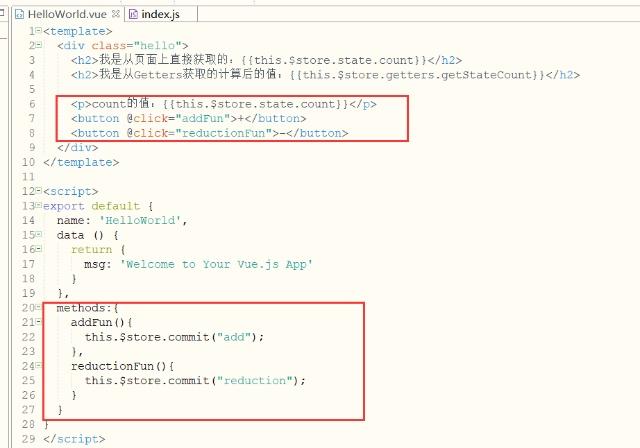Click the closing </script> tag line
The image size is (640, 448).
pos(74,439)
